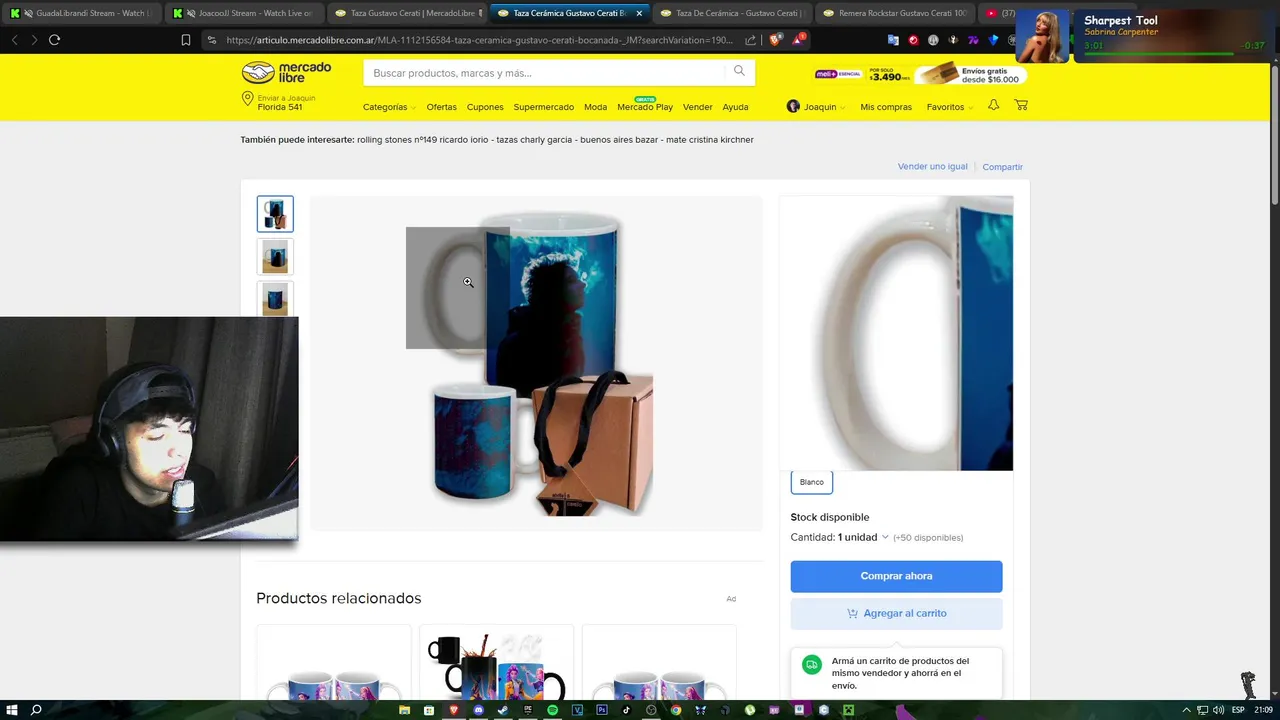Viewport: 1280px width, 720px height.
Task: Click Agregar al carrito button
Action: 896,613
